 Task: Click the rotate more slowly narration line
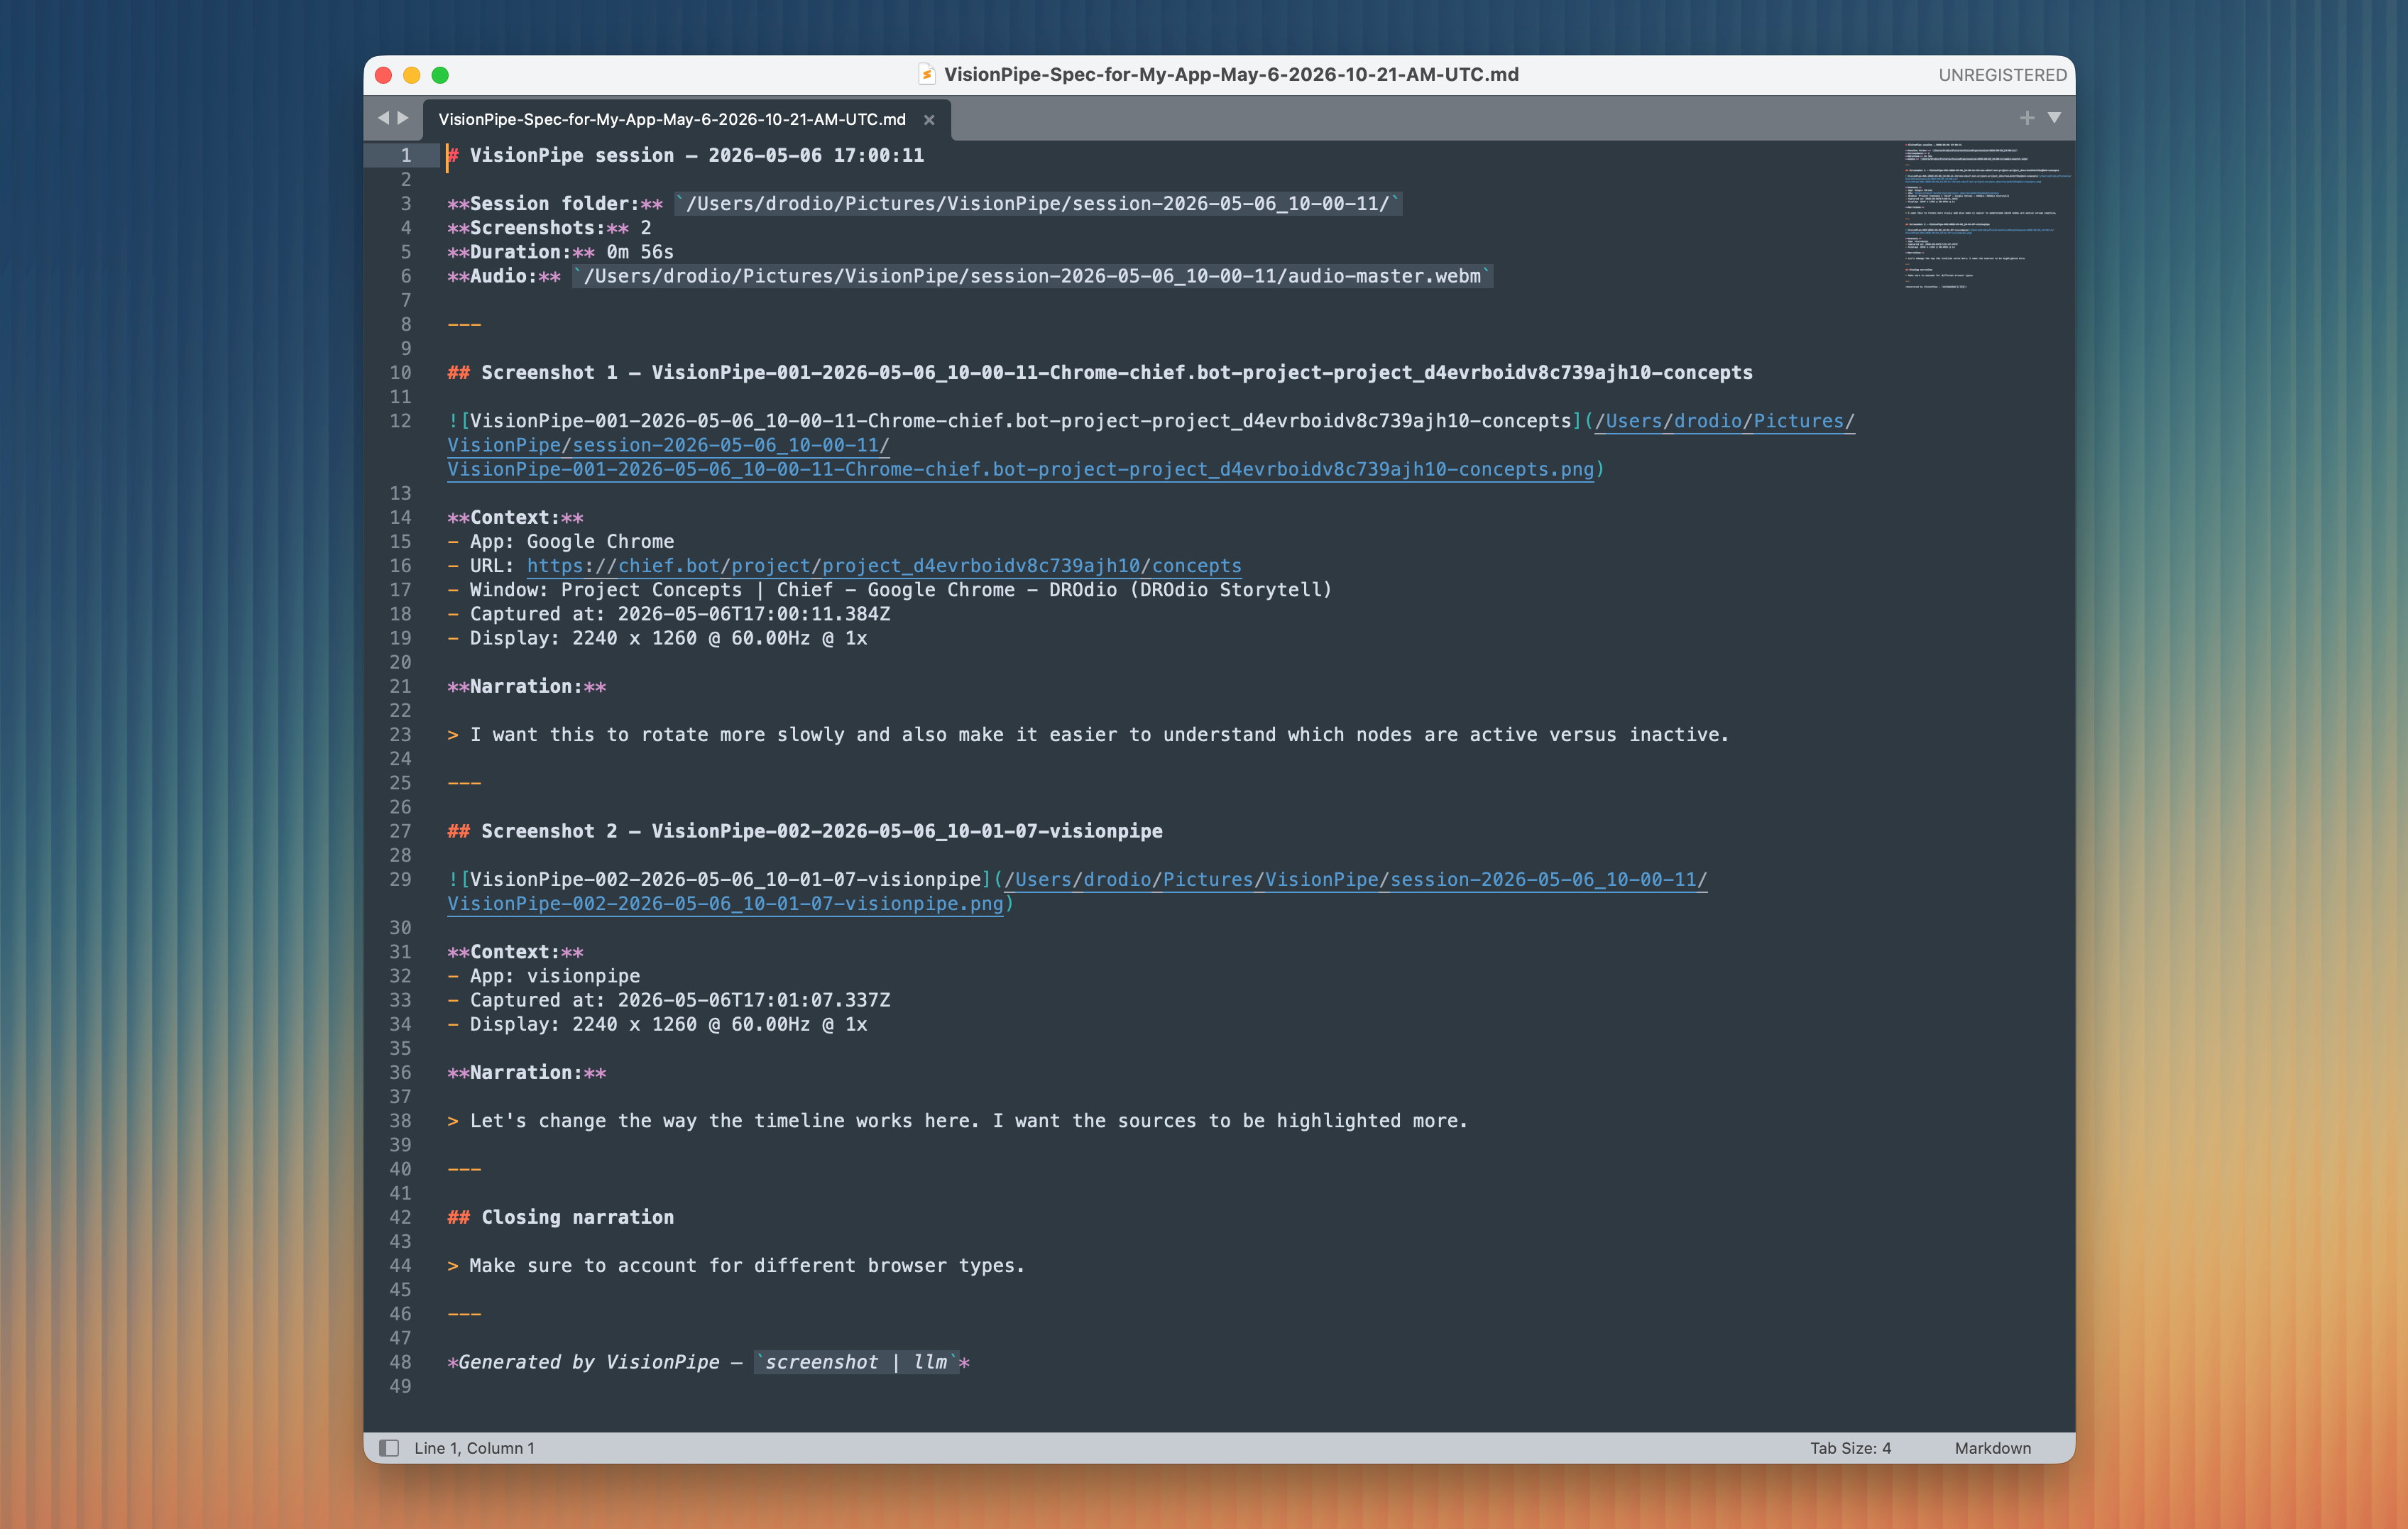coord(1088,734)
